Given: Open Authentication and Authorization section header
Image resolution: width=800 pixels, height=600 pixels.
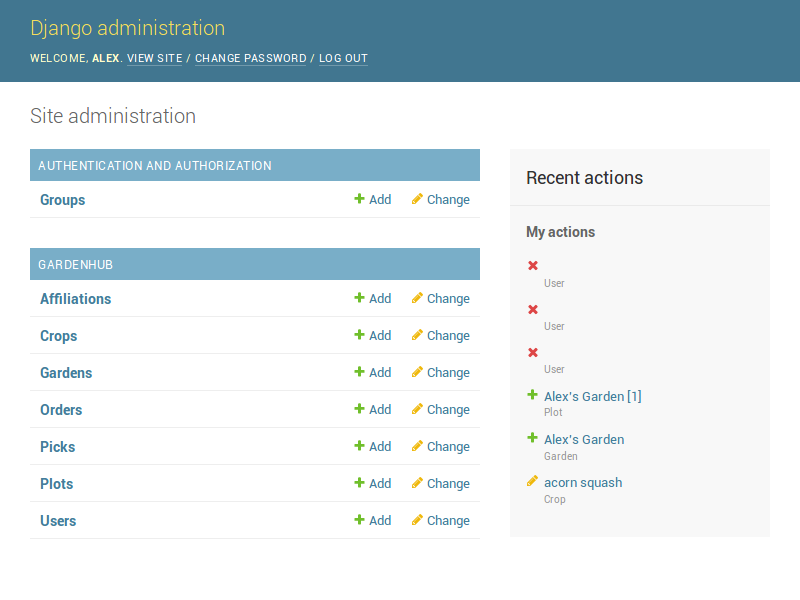Looking at the screenshot, I should (155, 165).
